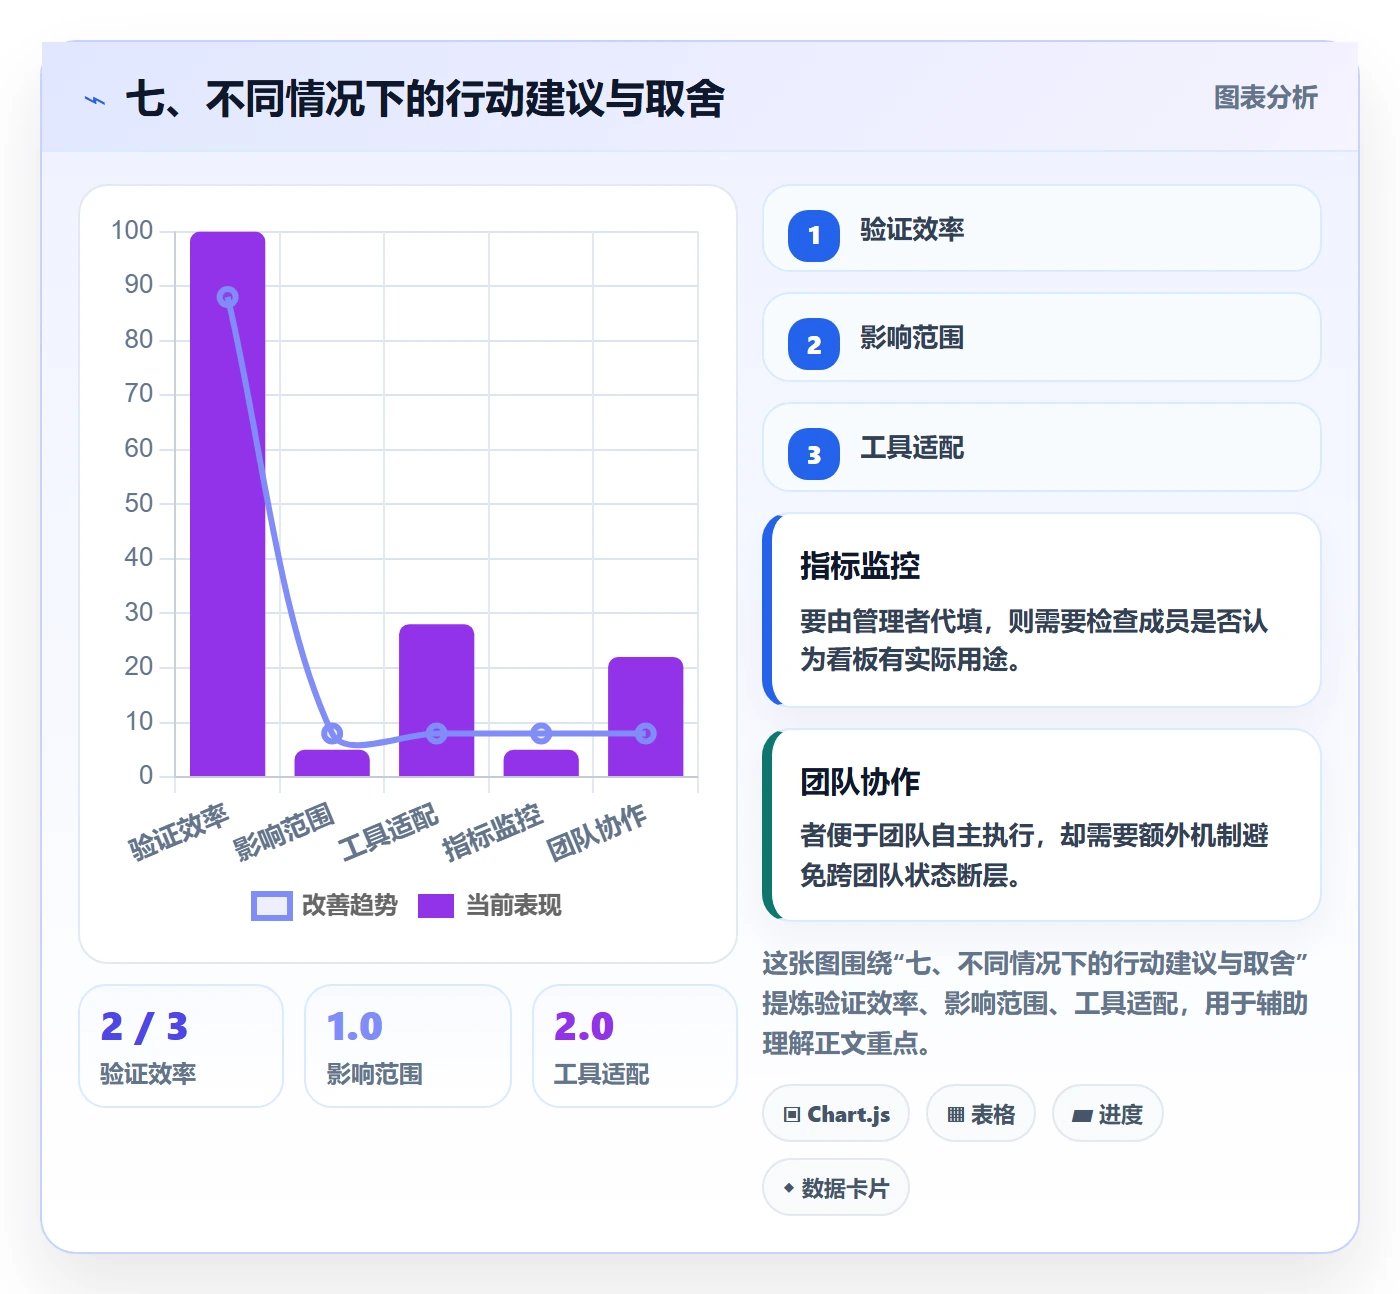Select the 工具适配 bar in the chart

[x=437, y=700]
